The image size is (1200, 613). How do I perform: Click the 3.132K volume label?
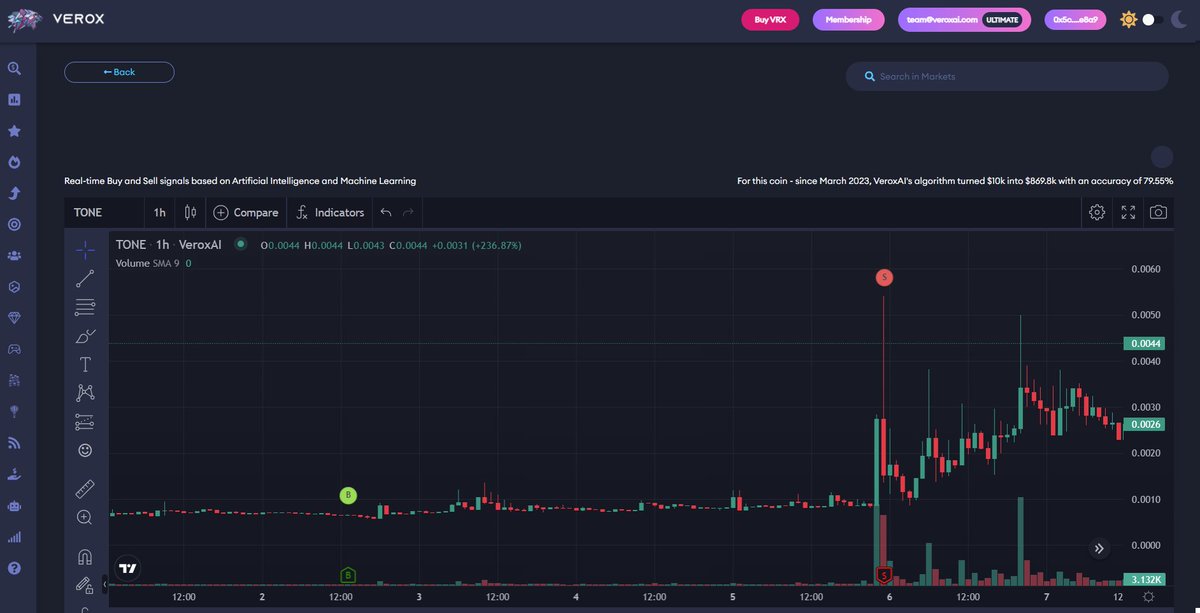tap(1145, 580)
